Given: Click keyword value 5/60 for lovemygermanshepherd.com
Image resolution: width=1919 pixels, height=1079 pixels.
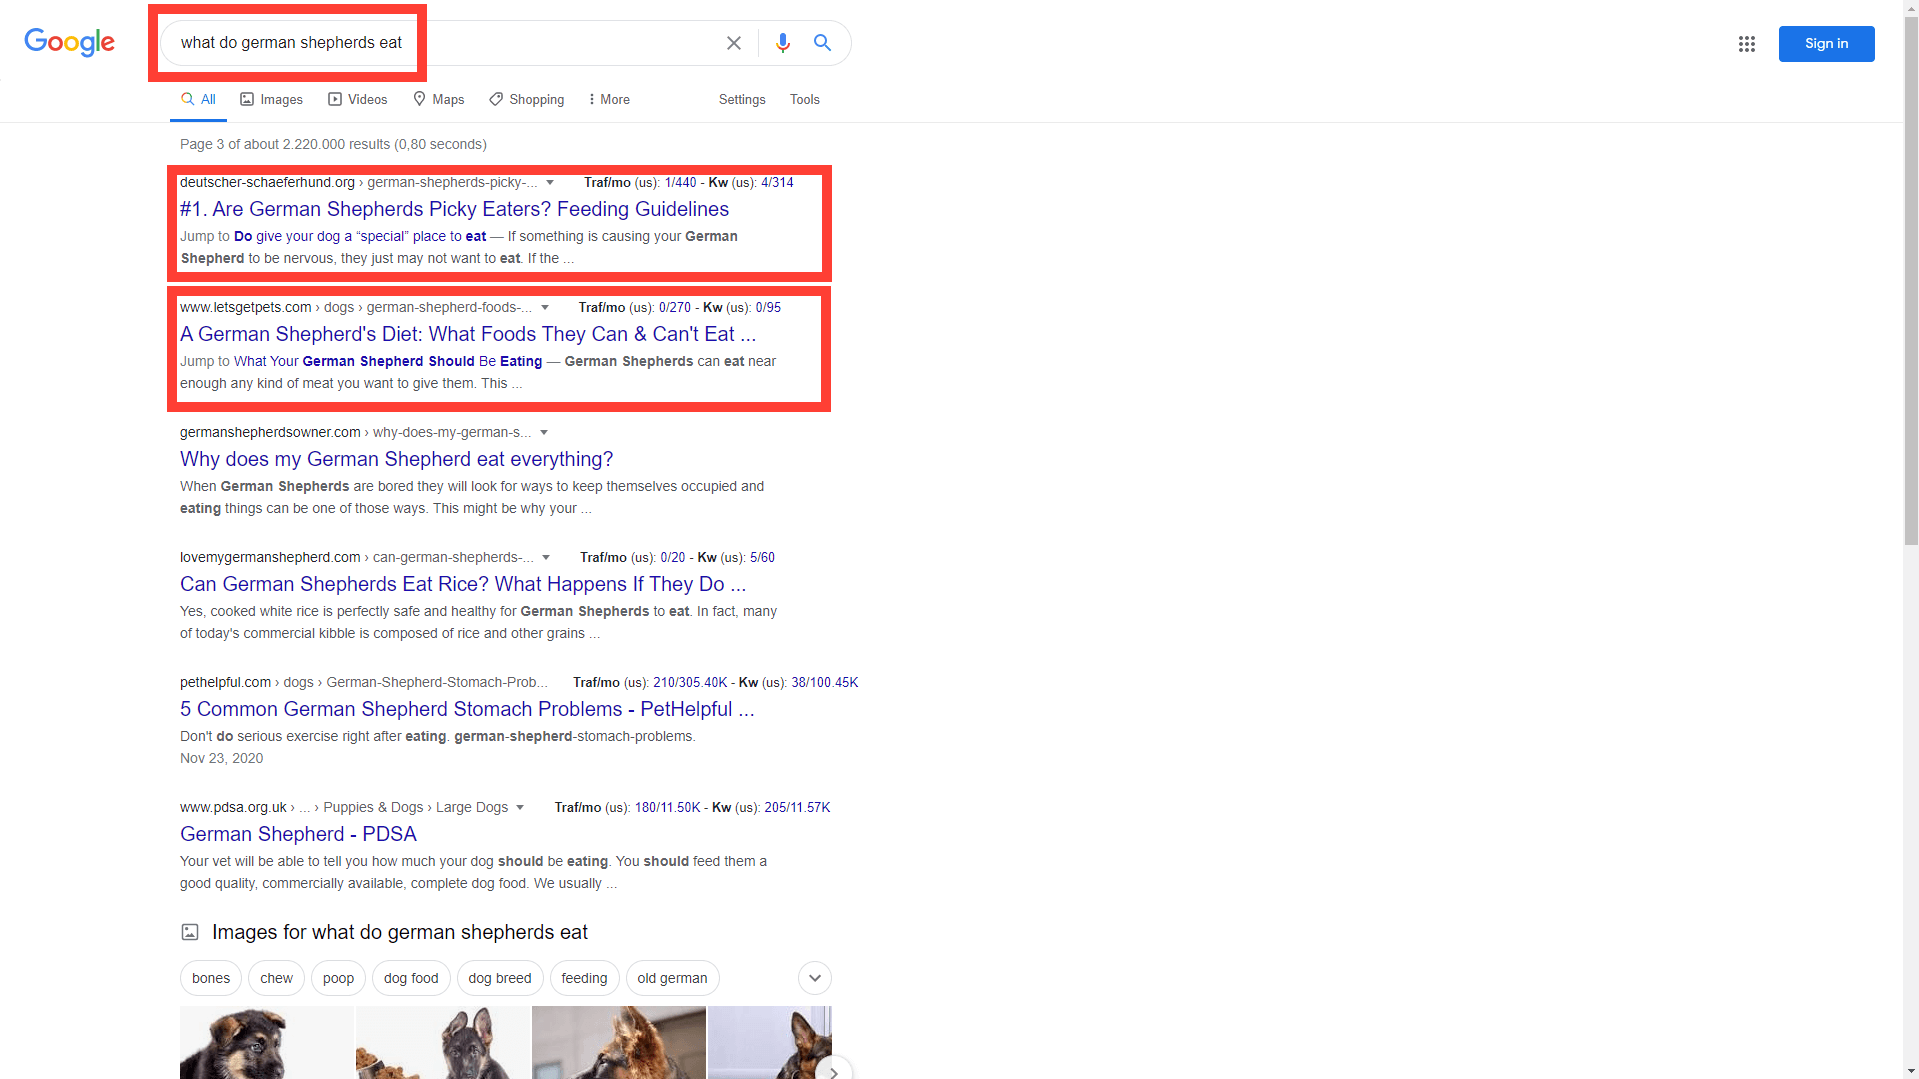Looking at the screenshot, I should click(762, 558).
